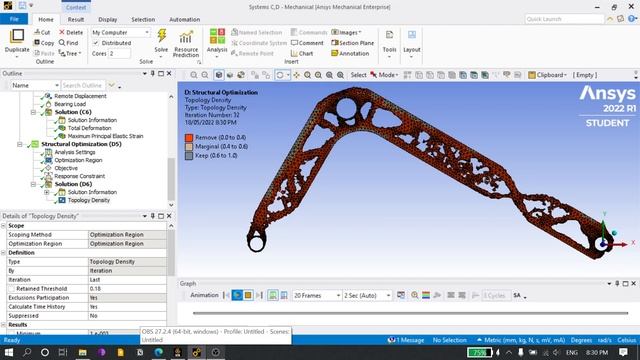Click the red Remove legend swatch
The image size is (640, 360).
pyautogui.click(x=189, y=138)
